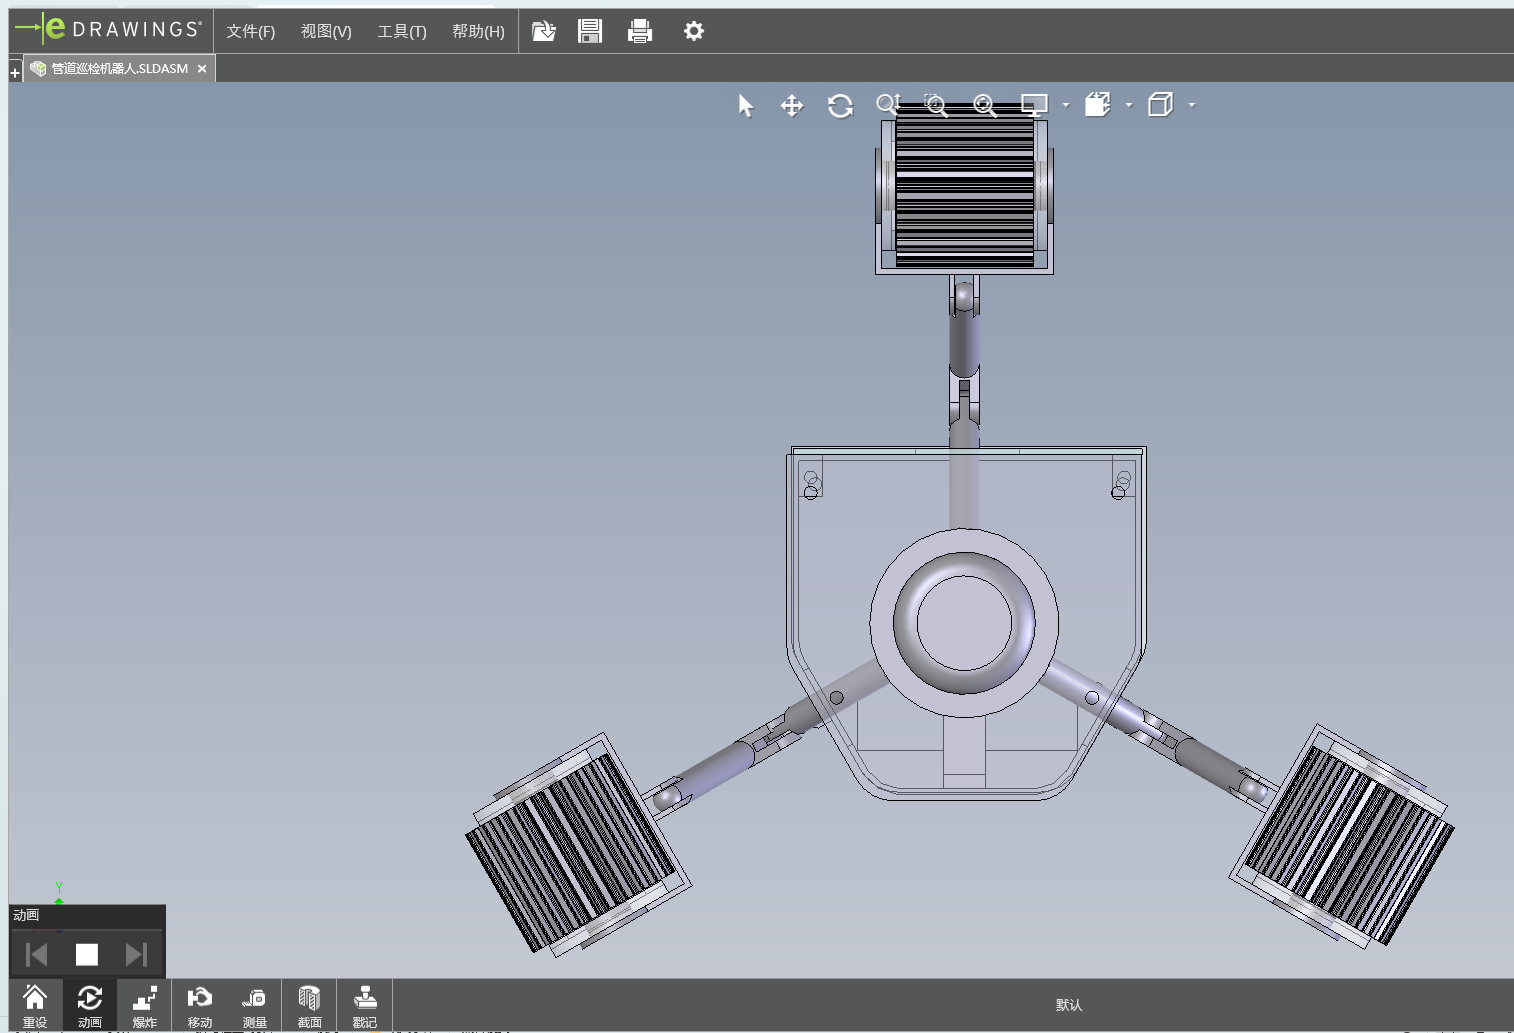Open the Measure (测量) tool
The width and height of the screenshot is (1514, 1033).
pyautogui.click(x=254, y=1005)
